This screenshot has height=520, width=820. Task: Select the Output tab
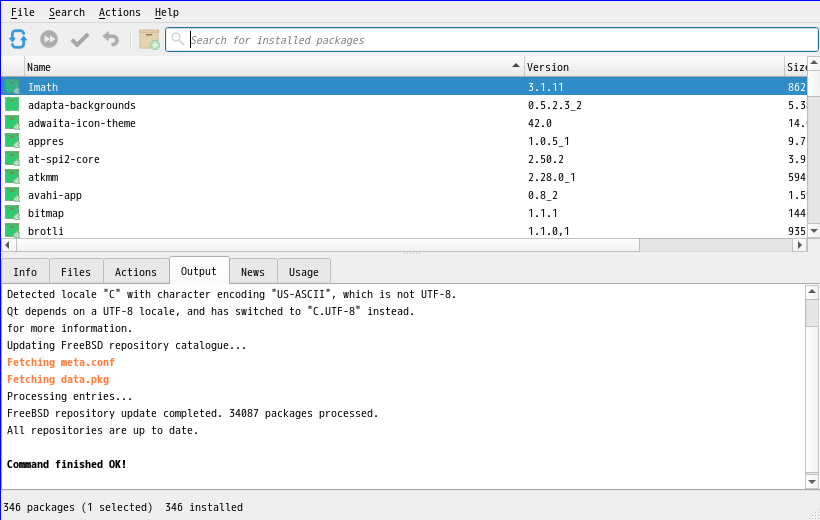click(199, 271)
